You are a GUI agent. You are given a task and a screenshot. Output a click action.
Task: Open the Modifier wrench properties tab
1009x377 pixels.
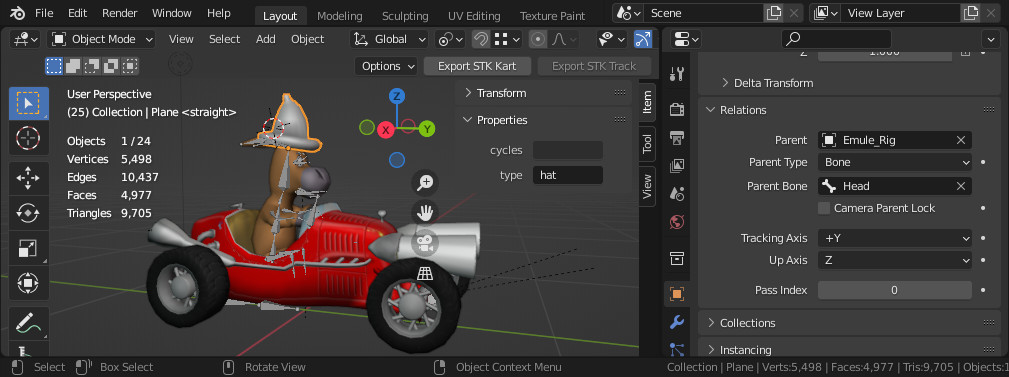click(x=676, y=322)
